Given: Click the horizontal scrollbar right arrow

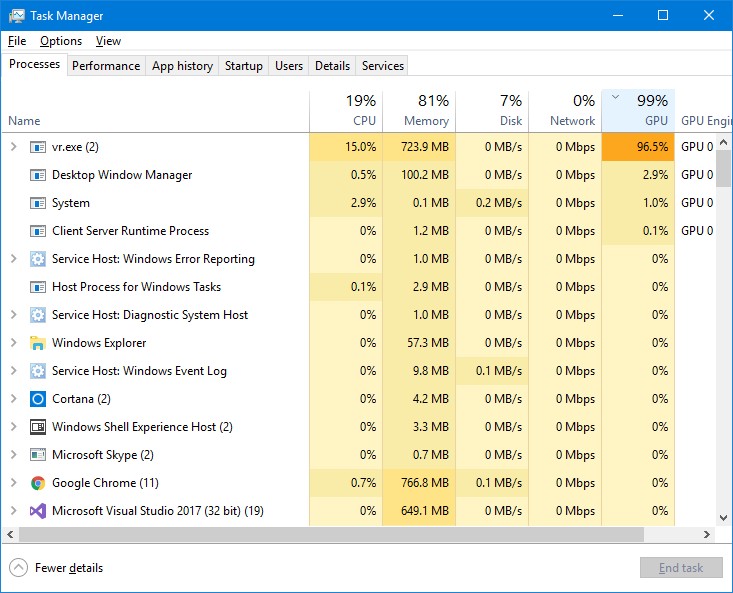Looking at the screenshot, I should click(707, 534).
